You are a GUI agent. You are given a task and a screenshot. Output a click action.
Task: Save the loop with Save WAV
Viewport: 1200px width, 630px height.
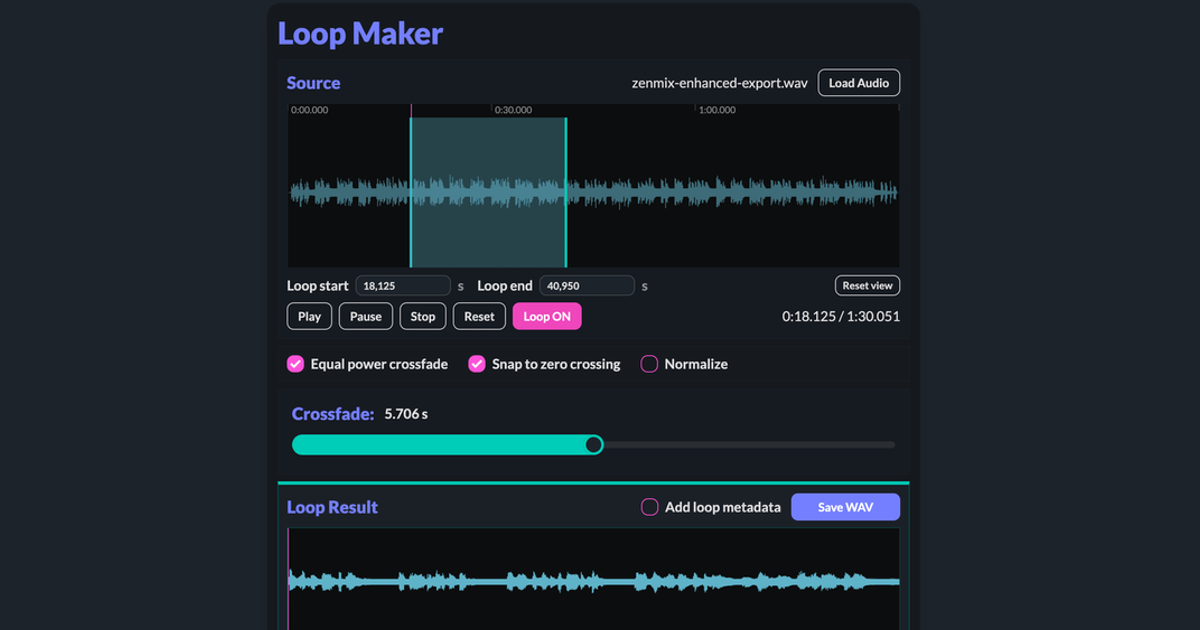coord(845,507)
